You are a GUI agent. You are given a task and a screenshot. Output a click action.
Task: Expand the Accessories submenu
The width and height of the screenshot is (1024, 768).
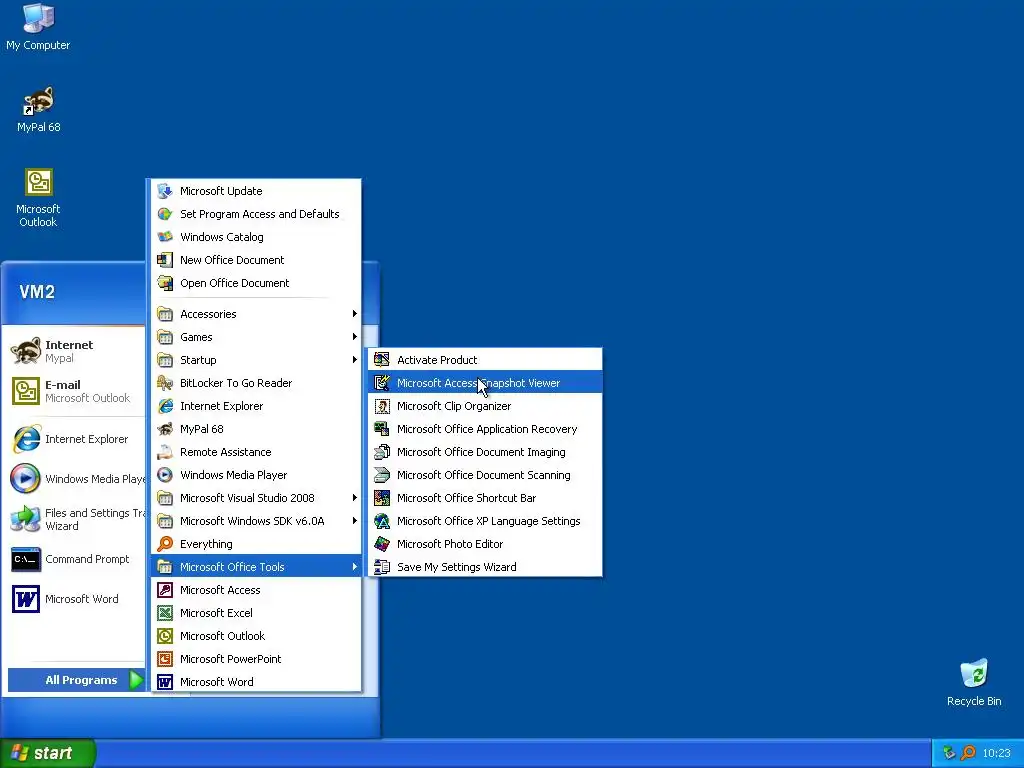tap(256, 314)
